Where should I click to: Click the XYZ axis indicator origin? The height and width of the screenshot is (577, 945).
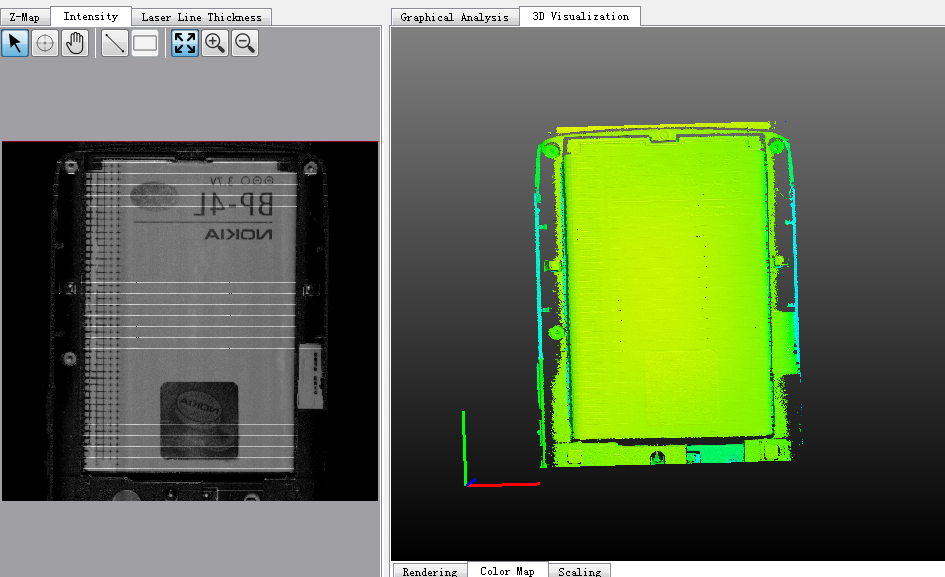click(x=467, y=485)
